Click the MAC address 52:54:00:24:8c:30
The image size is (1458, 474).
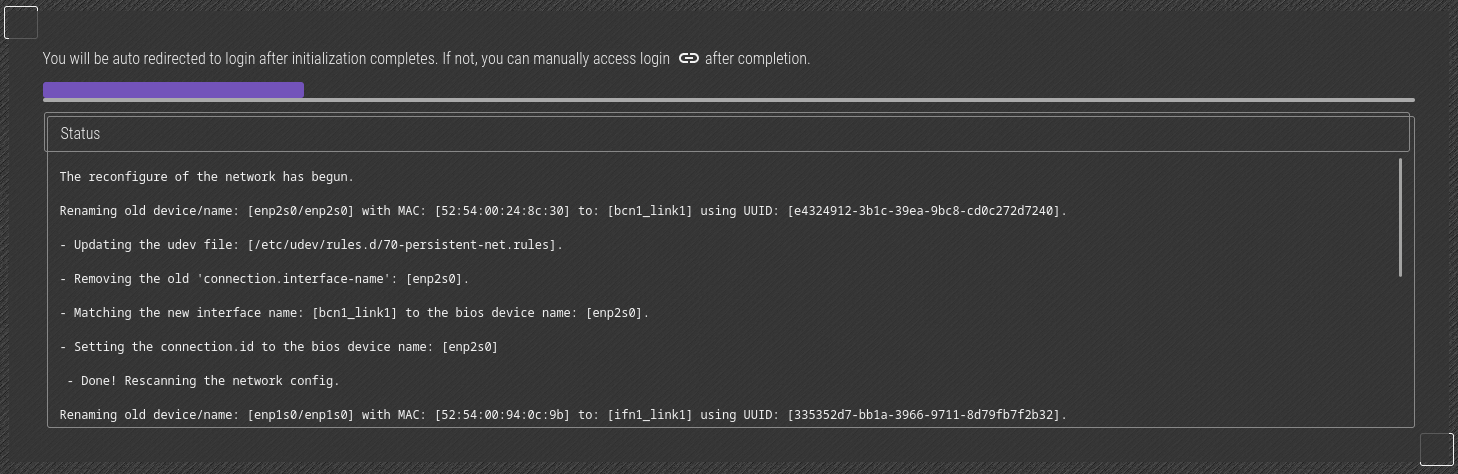point(502,211)
